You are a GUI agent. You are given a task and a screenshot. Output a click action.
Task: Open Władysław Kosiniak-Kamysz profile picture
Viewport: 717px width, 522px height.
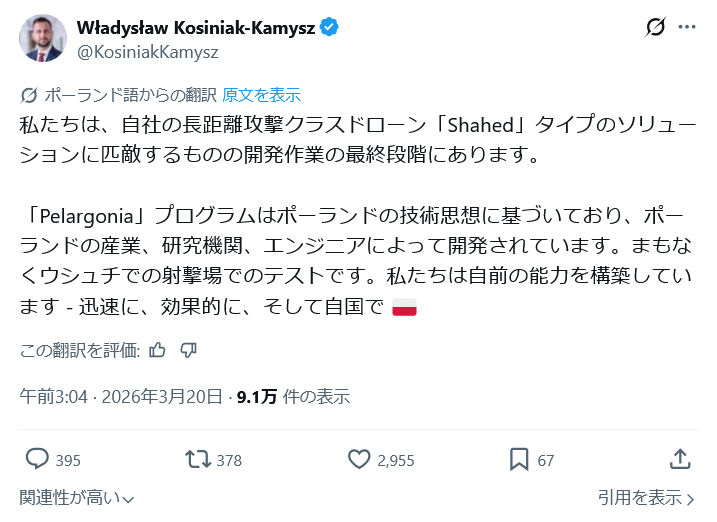pos(43,38)
